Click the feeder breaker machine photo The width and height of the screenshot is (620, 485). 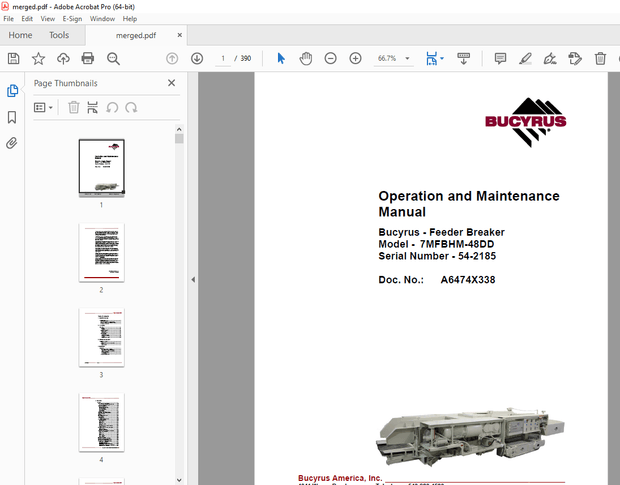point(470,438)
